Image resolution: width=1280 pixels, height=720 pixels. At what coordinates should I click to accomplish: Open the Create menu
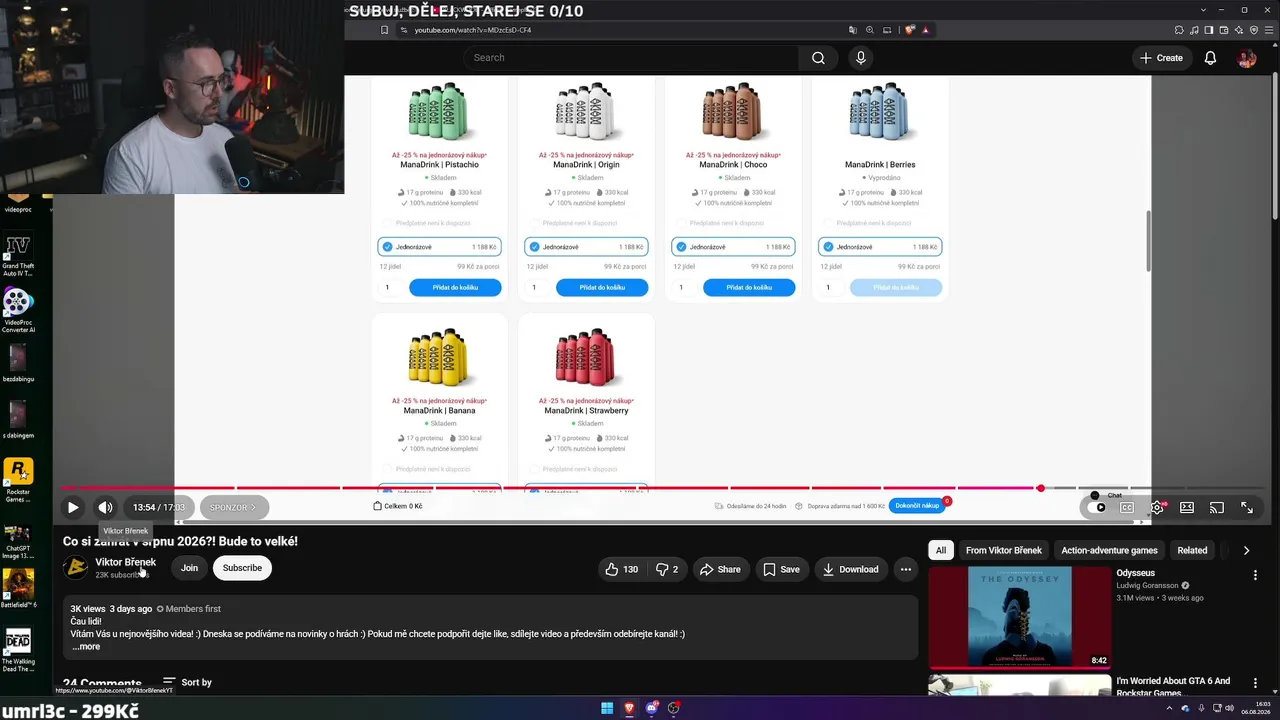[x=1162, y=58]
